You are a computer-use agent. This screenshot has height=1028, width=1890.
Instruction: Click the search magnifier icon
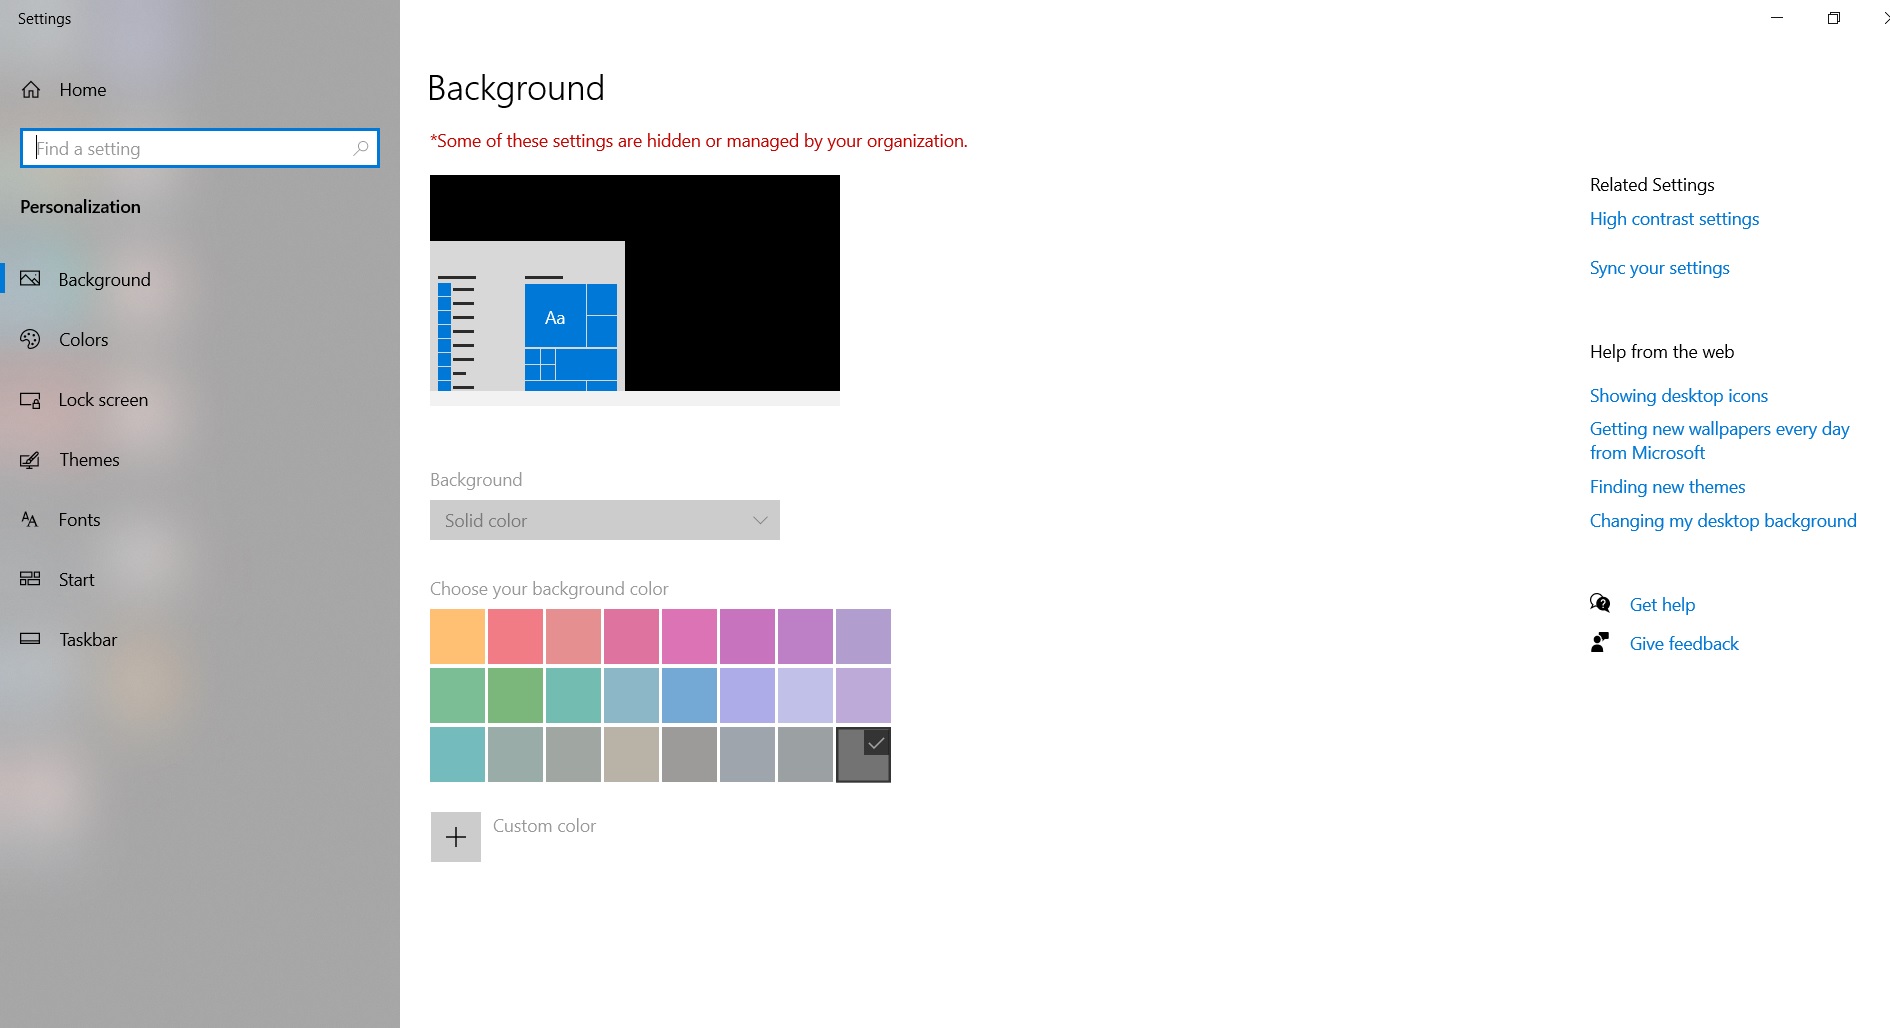pyautogui.click(x=361, y=148)
